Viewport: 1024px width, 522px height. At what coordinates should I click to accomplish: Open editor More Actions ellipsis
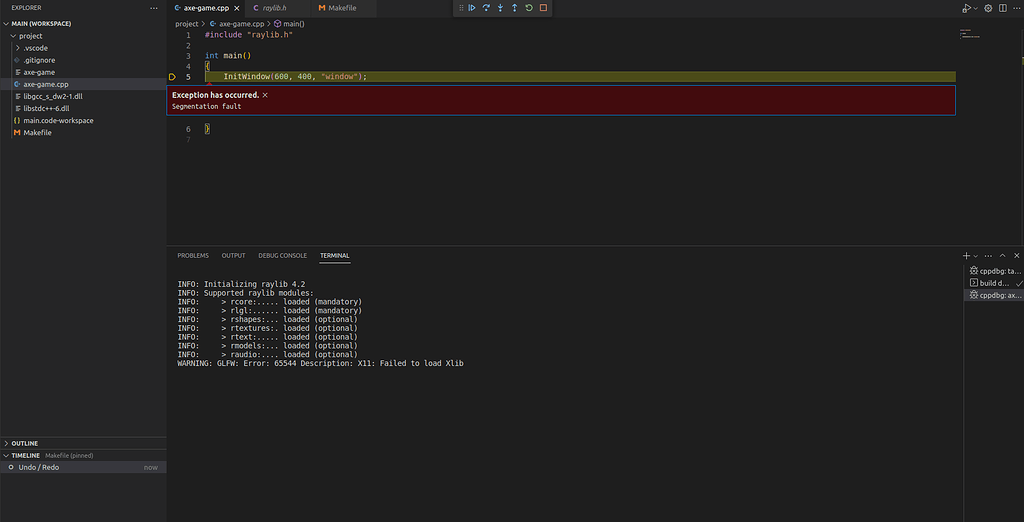[1017, 8]
